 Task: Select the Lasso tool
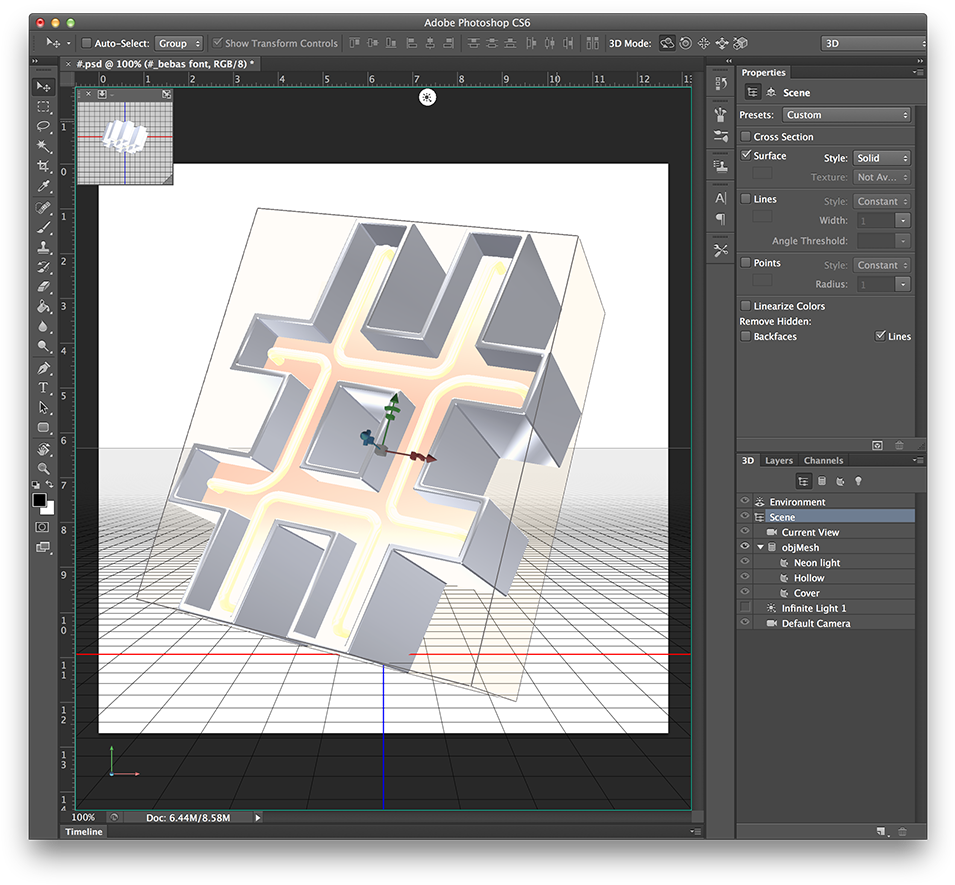pos(43,126)
